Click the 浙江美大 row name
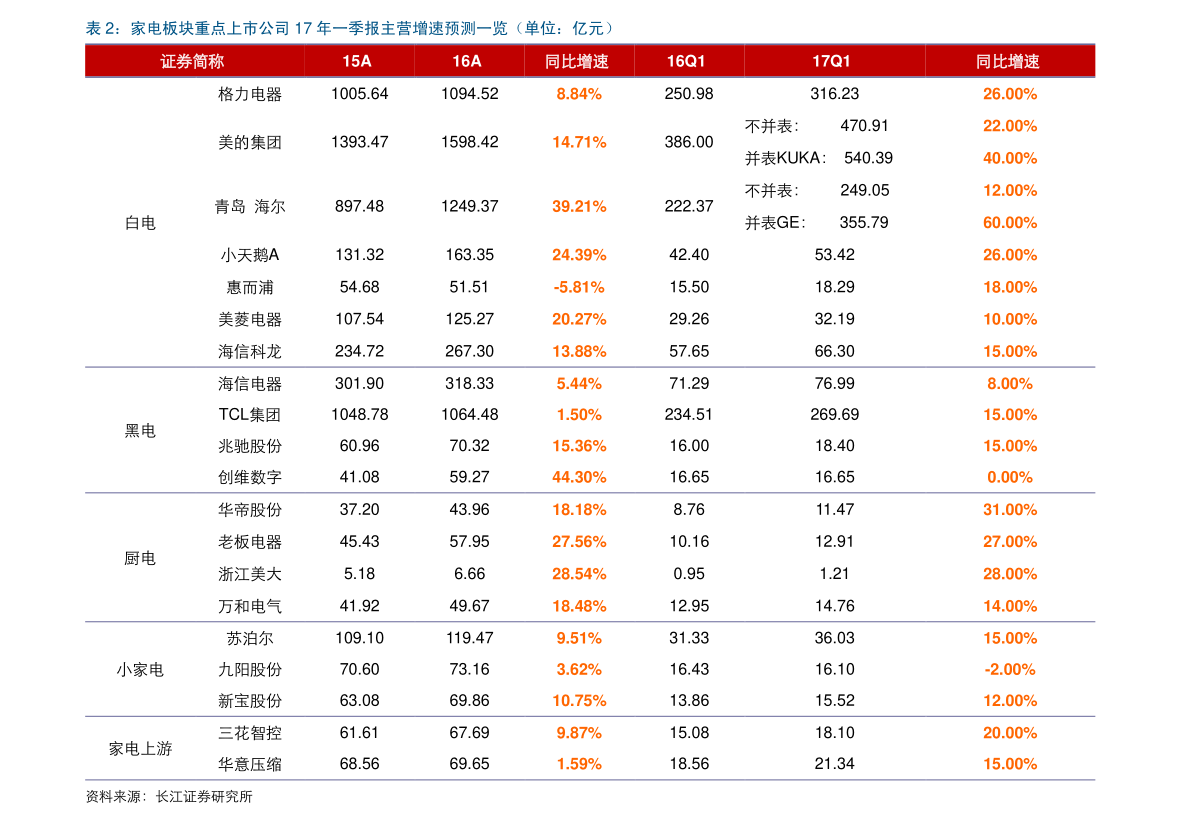This screenshot has height=824, width=1191. click(x=250, y=575)
